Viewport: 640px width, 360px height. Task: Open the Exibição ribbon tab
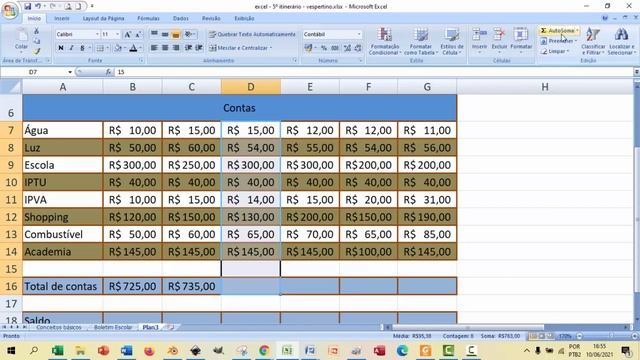(244, 18)
